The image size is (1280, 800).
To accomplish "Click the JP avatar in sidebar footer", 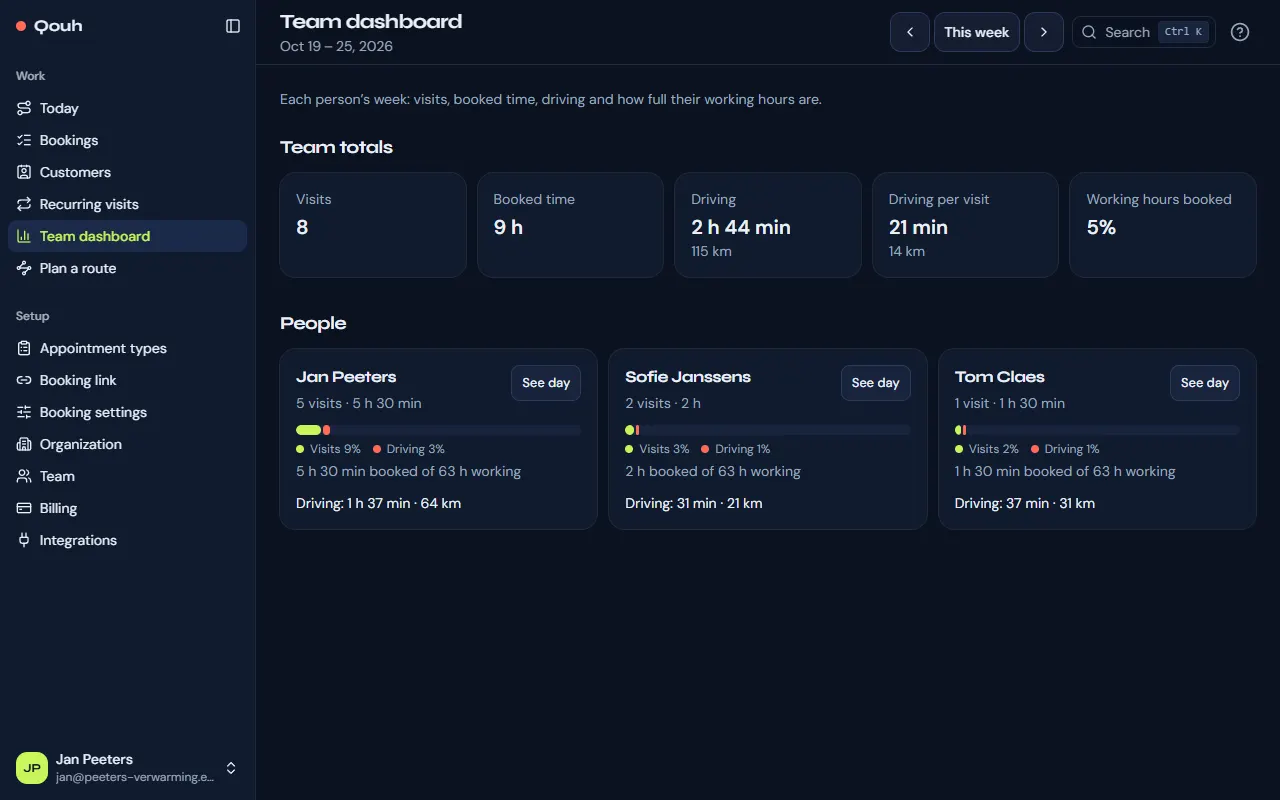I will 32,768.
